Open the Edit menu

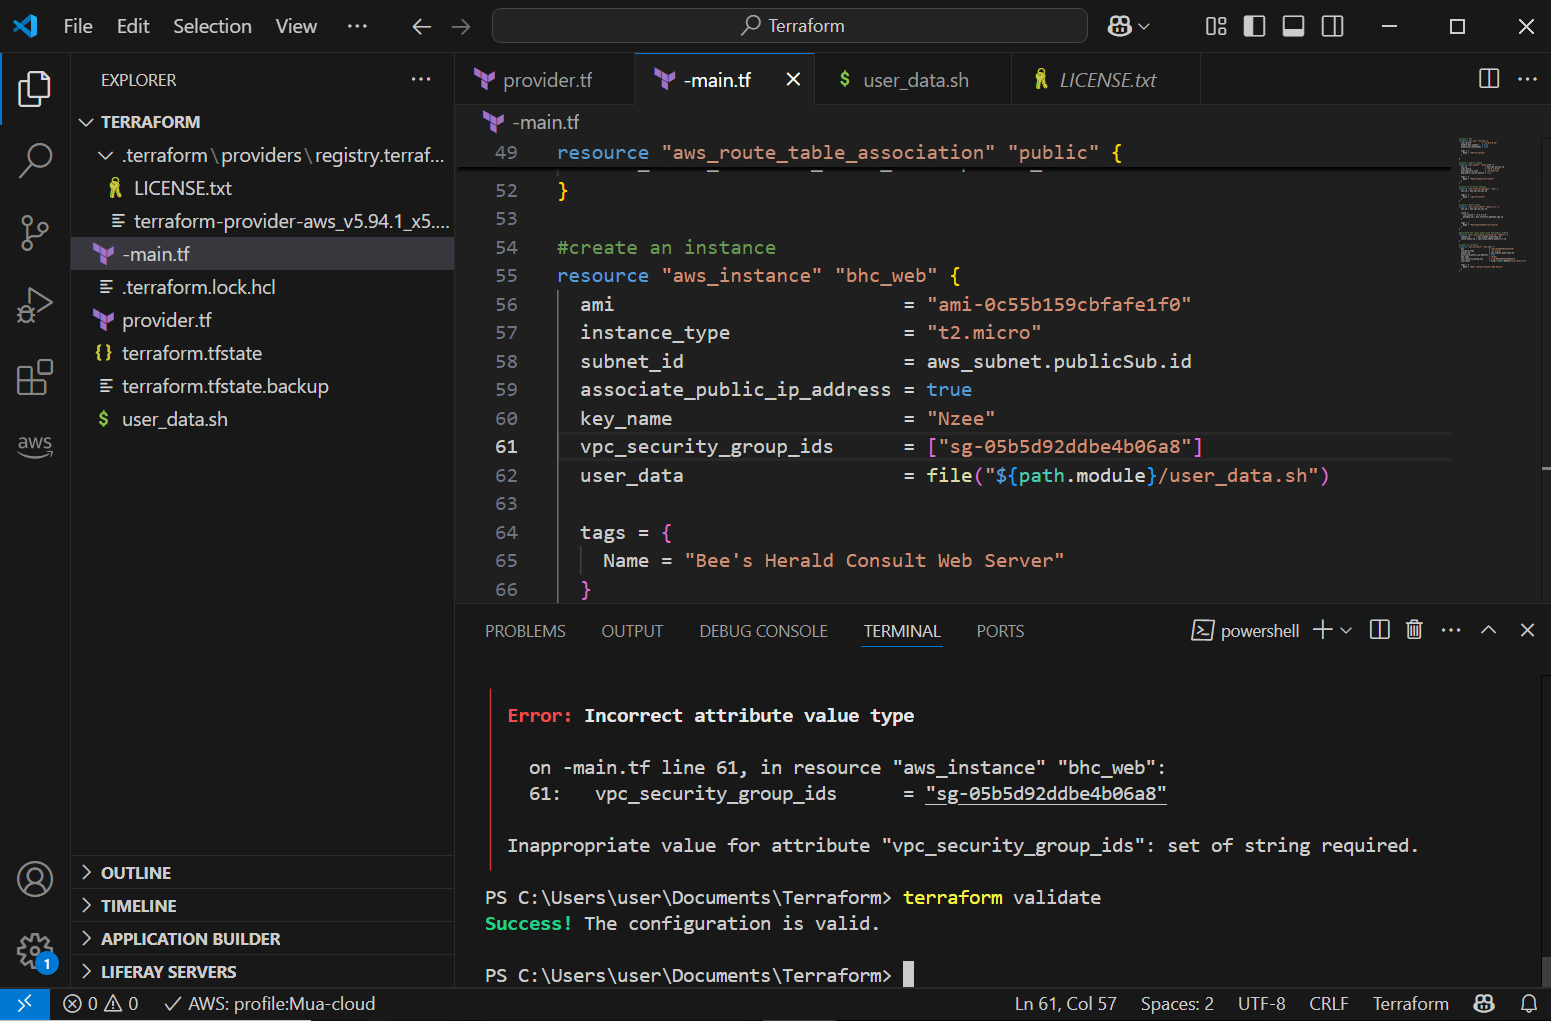(133, 27)
